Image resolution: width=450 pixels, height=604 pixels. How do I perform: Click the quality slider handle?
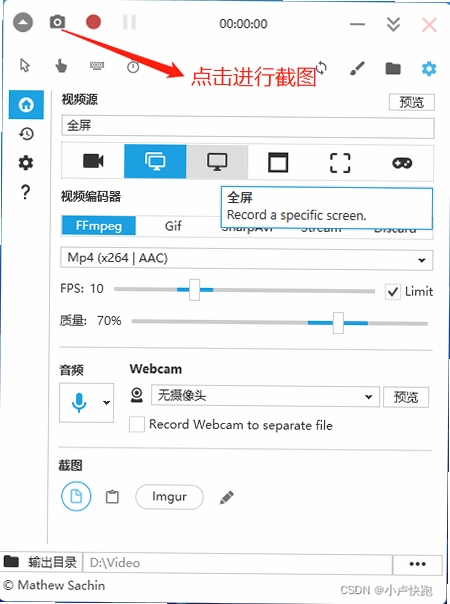click(x=338, y=323)
